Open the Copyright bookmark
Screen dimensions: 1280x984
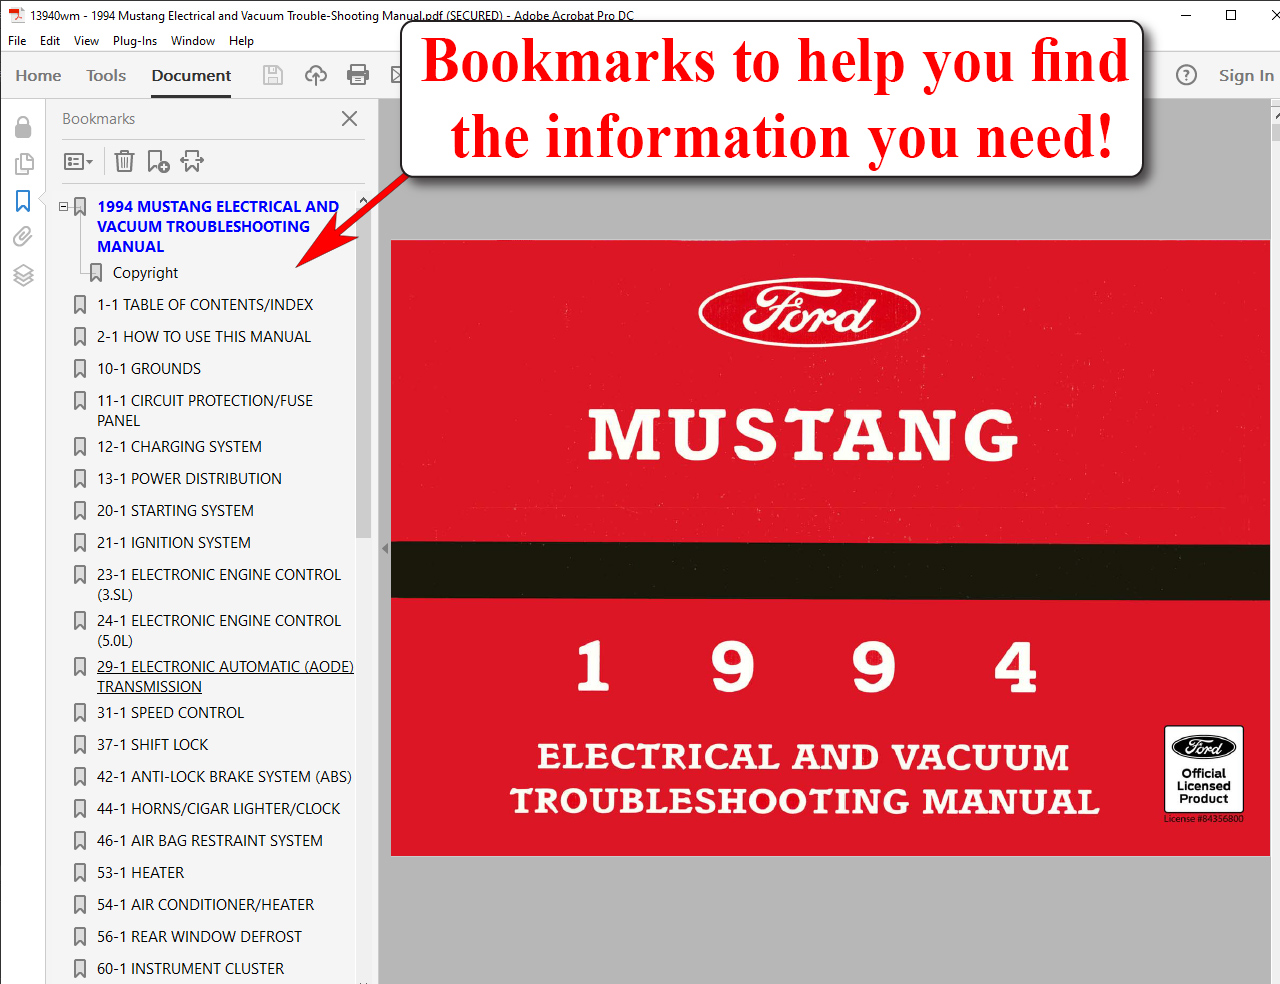click(x=145, y=272)
